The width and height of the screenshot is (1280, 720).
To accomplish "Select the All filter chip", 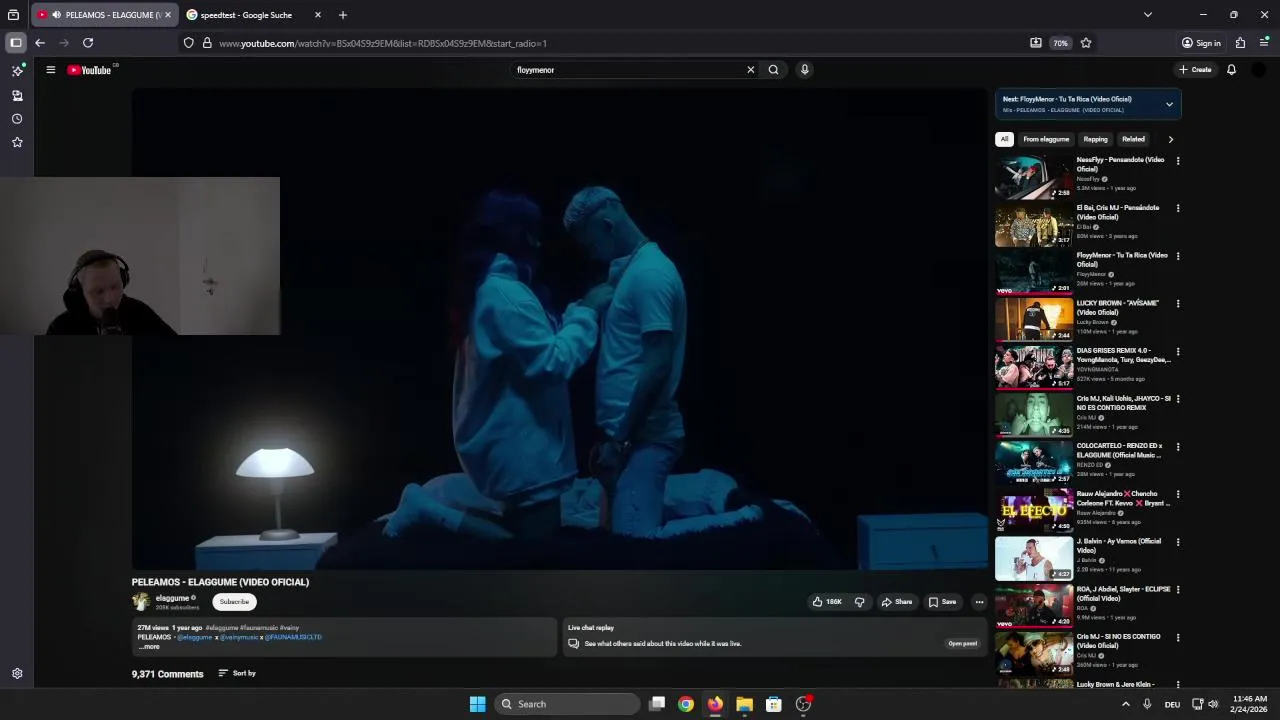I will tap(1004, 139).
